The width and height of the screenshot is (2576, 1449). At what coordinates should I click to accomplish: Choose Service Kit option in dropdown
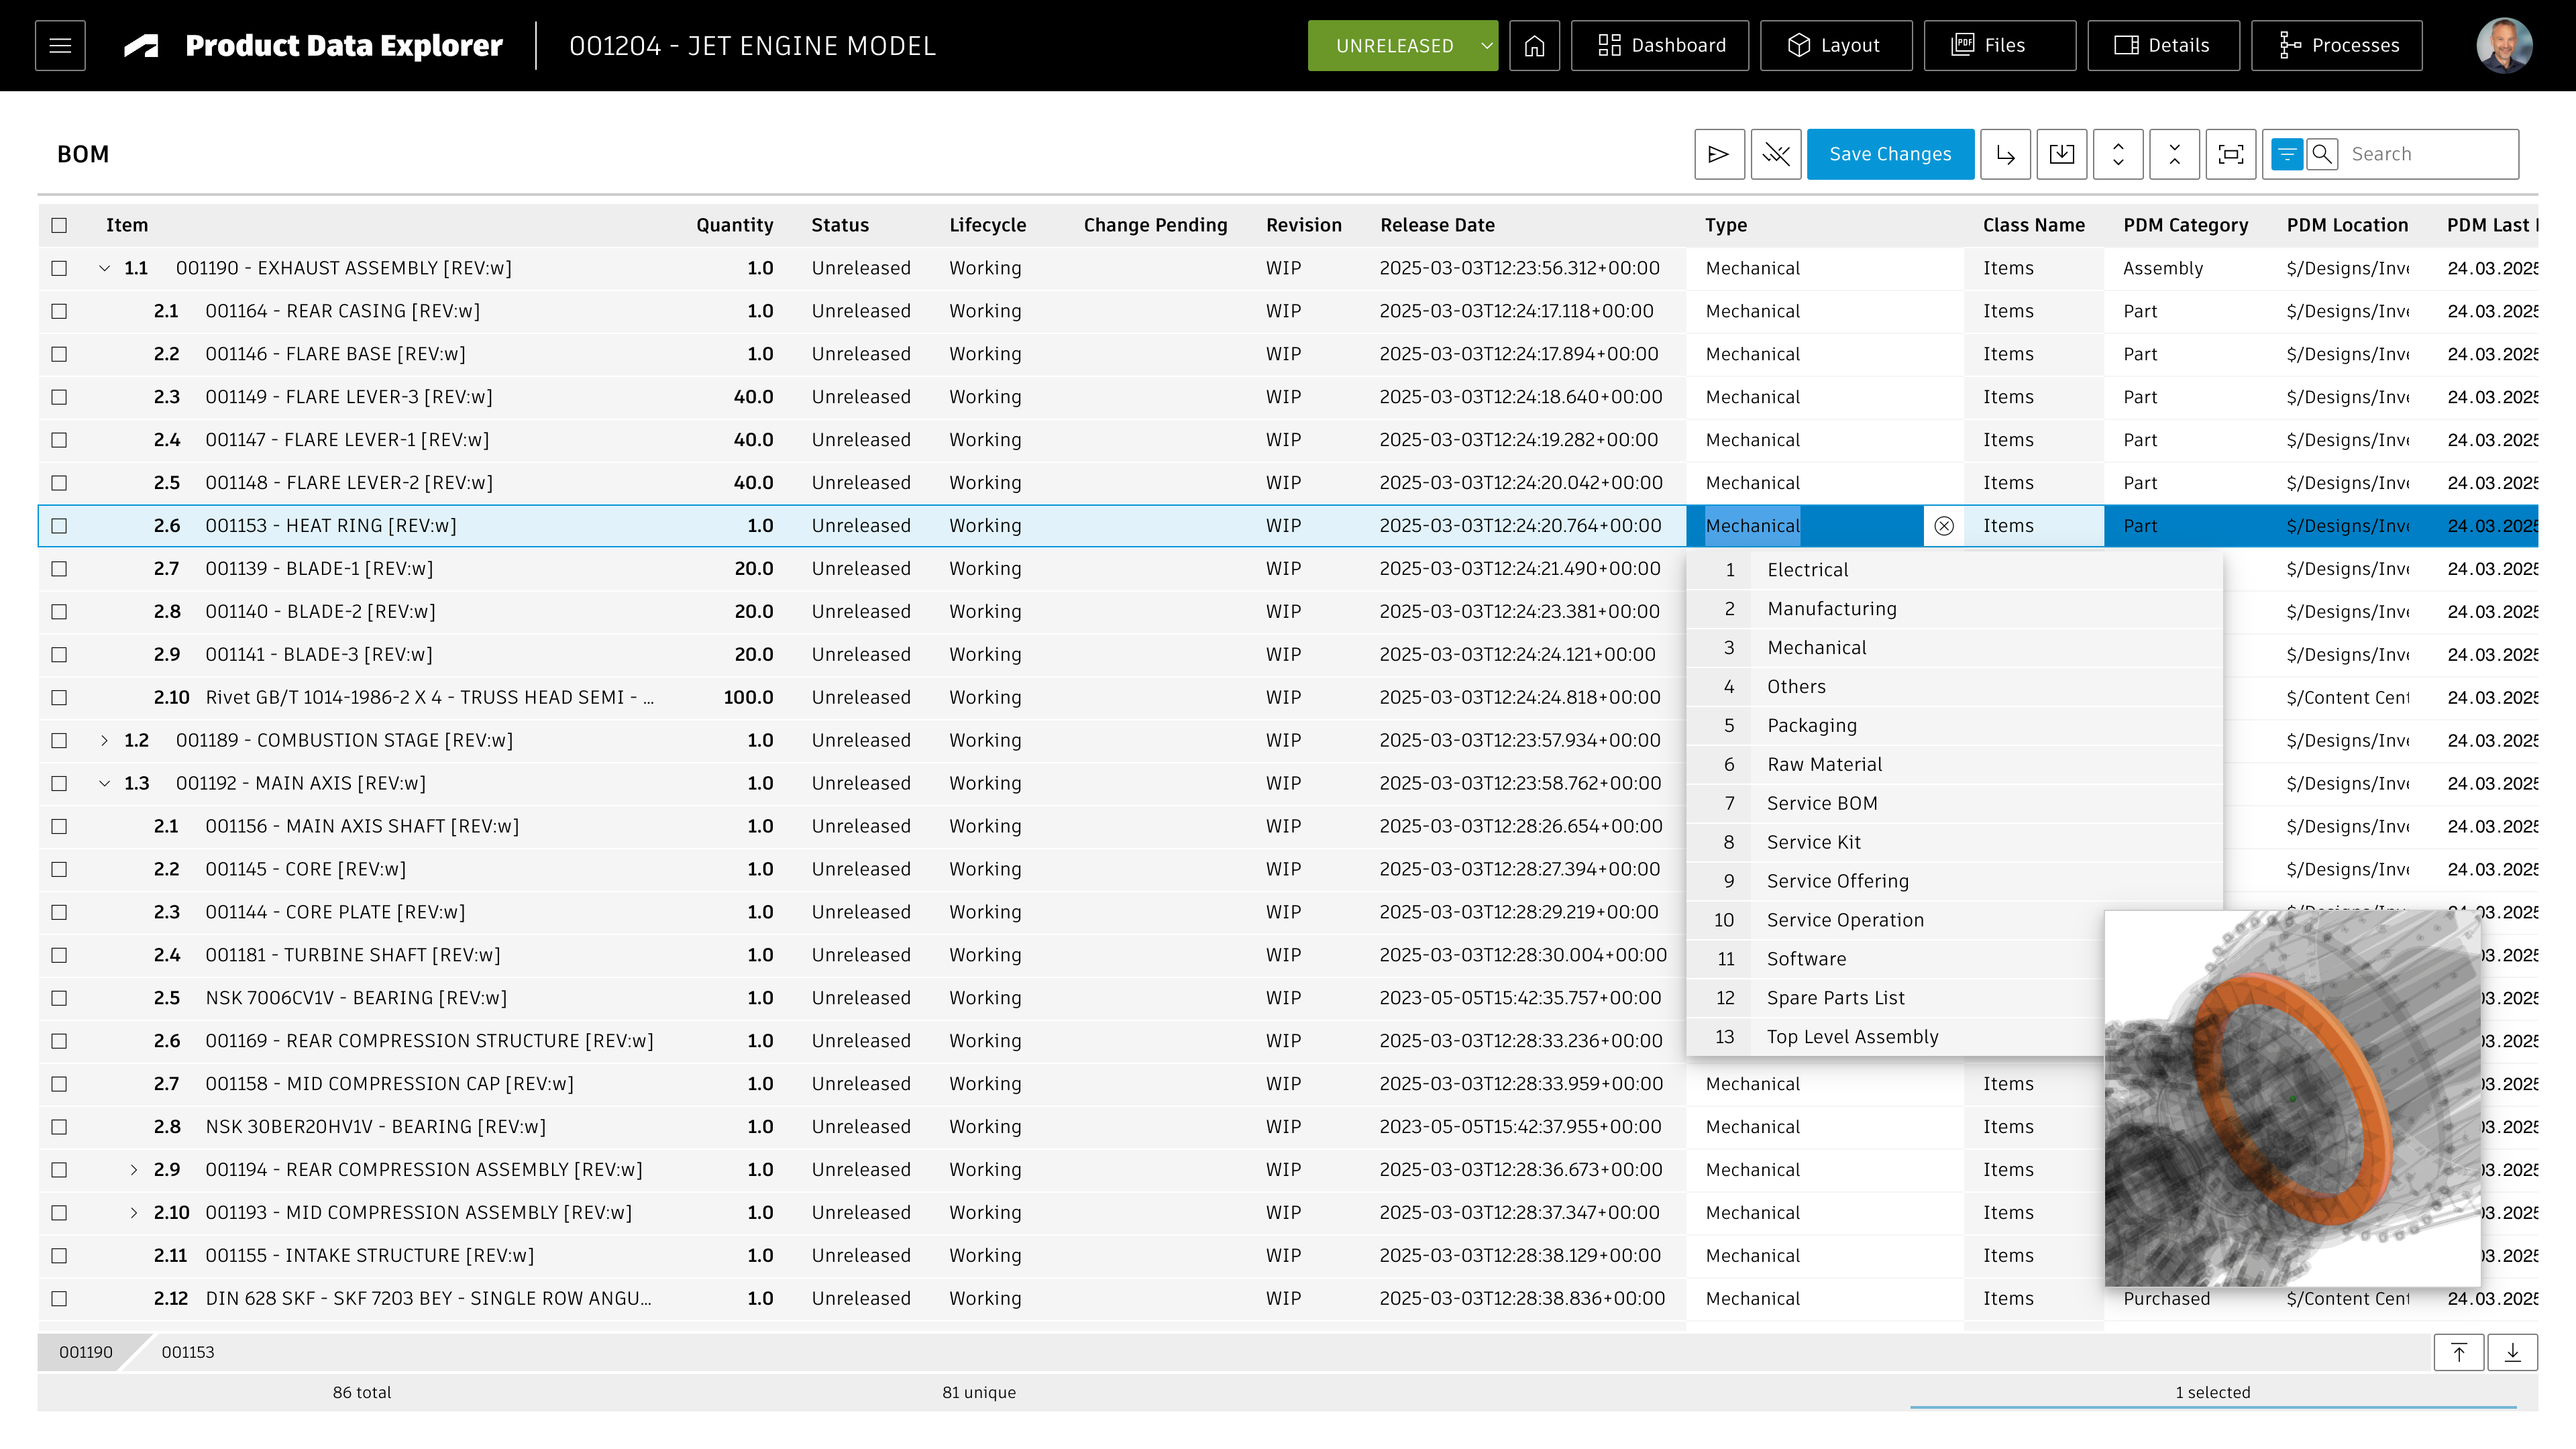click(x=1813, y=842)
